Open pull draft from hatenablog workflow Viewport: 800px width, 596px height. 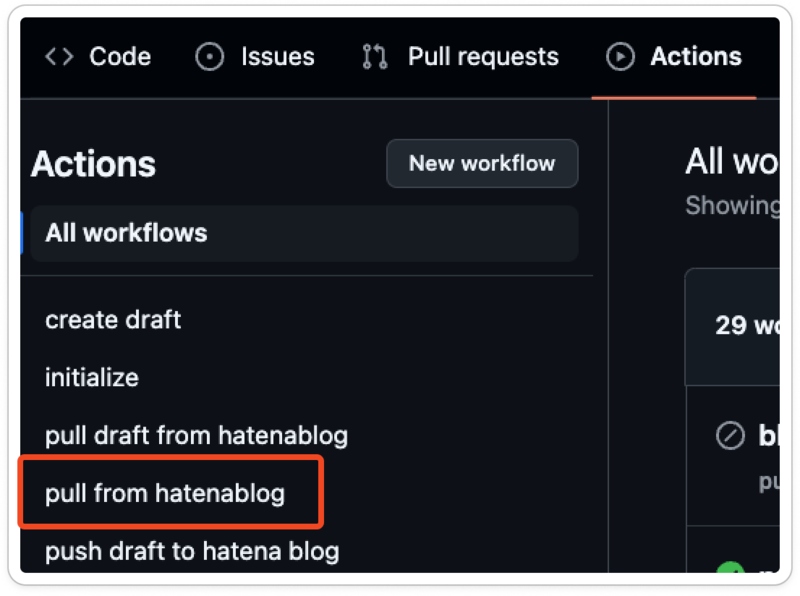coord(196,436)
